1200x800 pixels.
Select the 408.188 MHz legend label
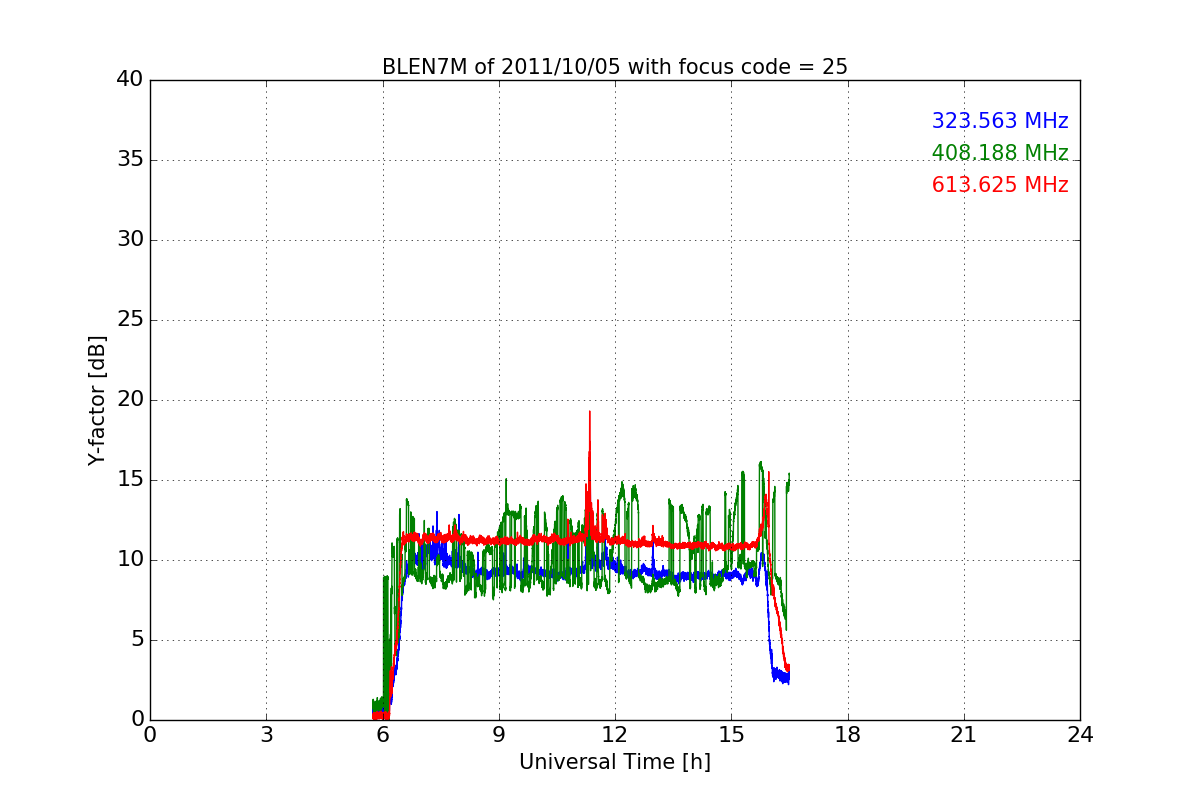click(x=1000, y=153)
